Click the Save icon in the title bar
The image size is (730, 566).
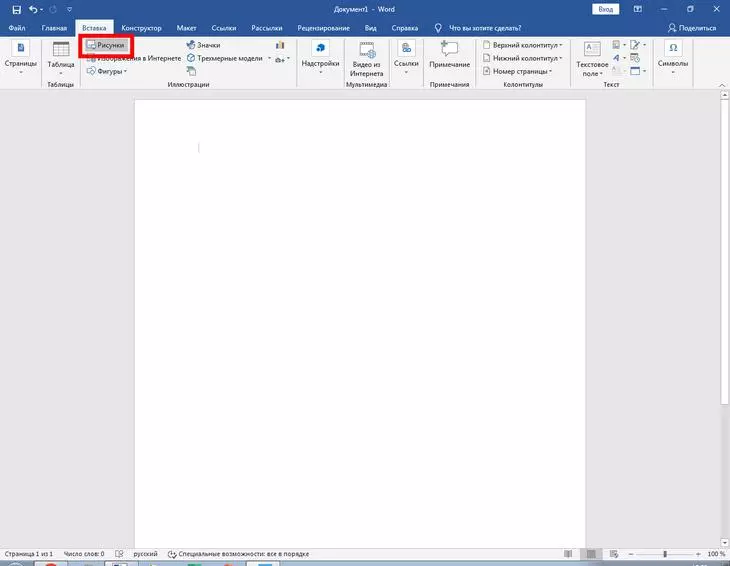pos(16,9)
